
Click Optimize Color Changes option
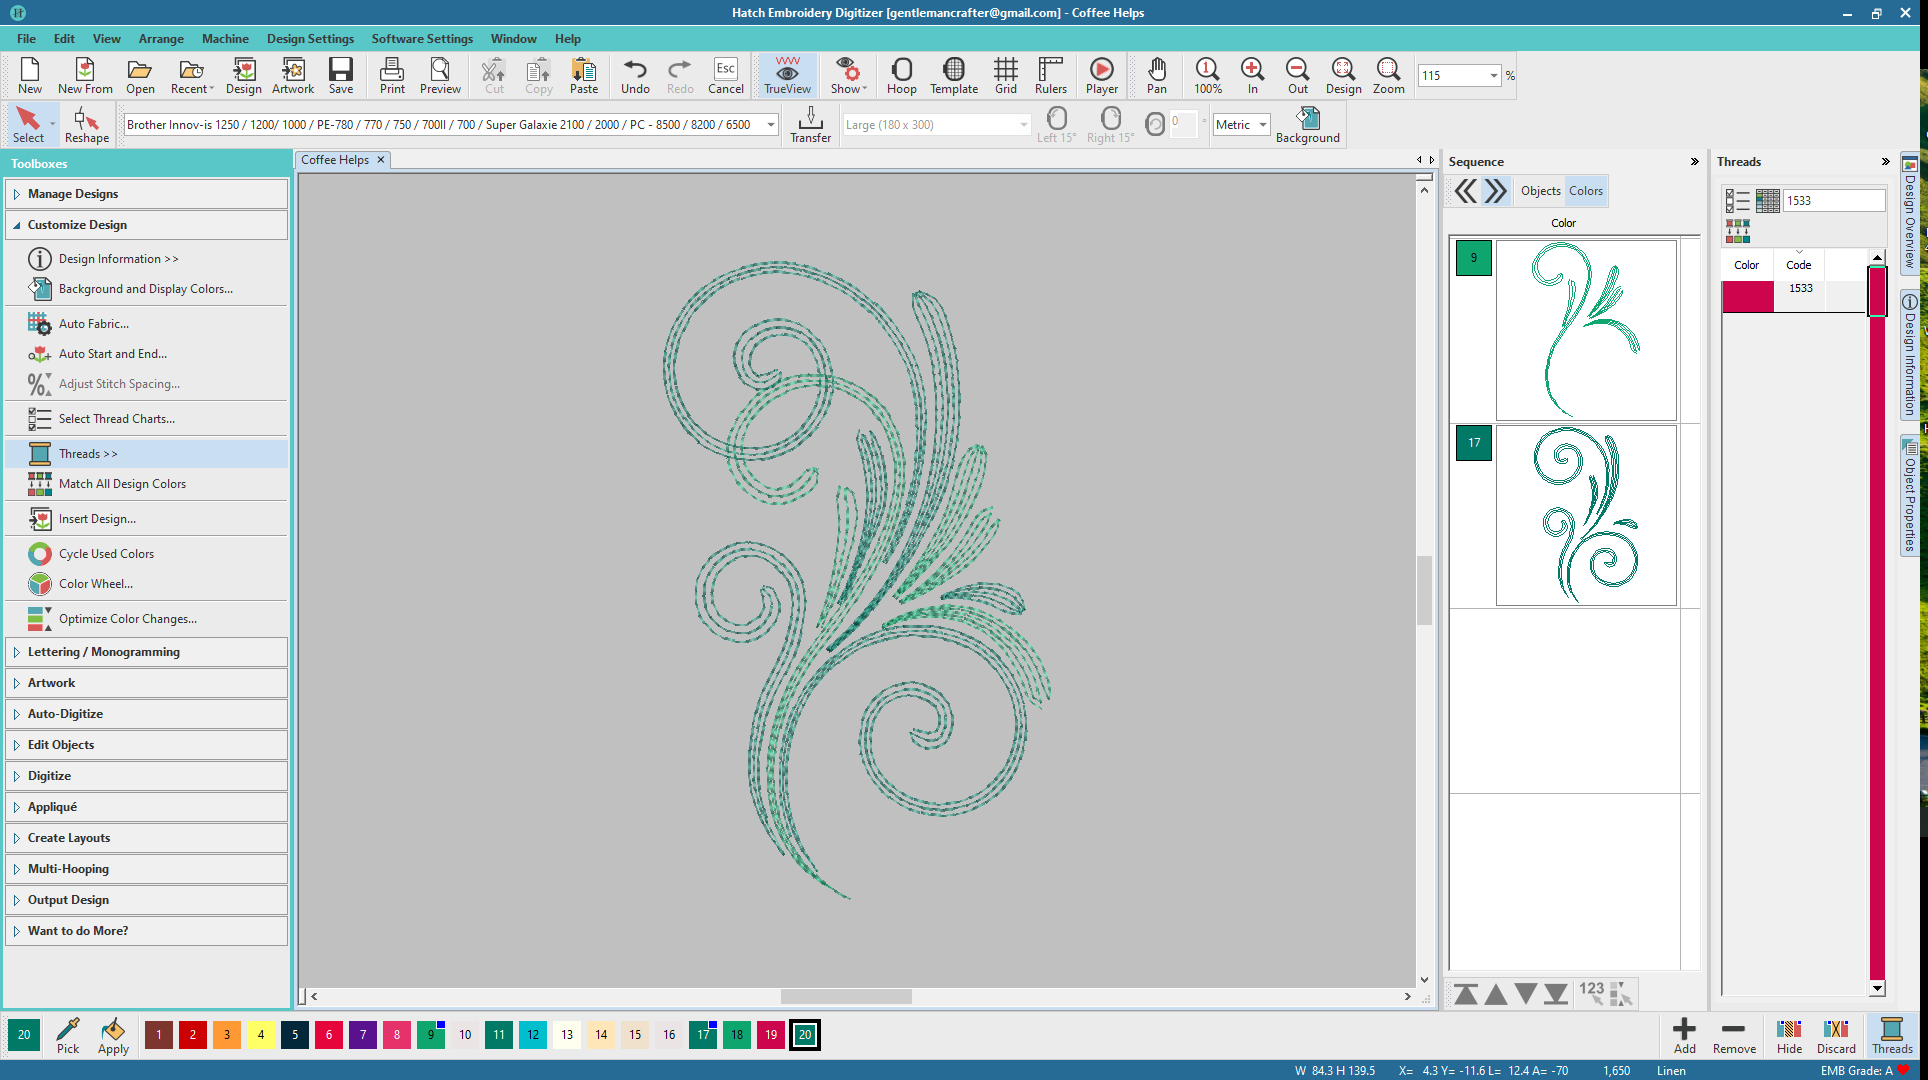pos(127,619)
